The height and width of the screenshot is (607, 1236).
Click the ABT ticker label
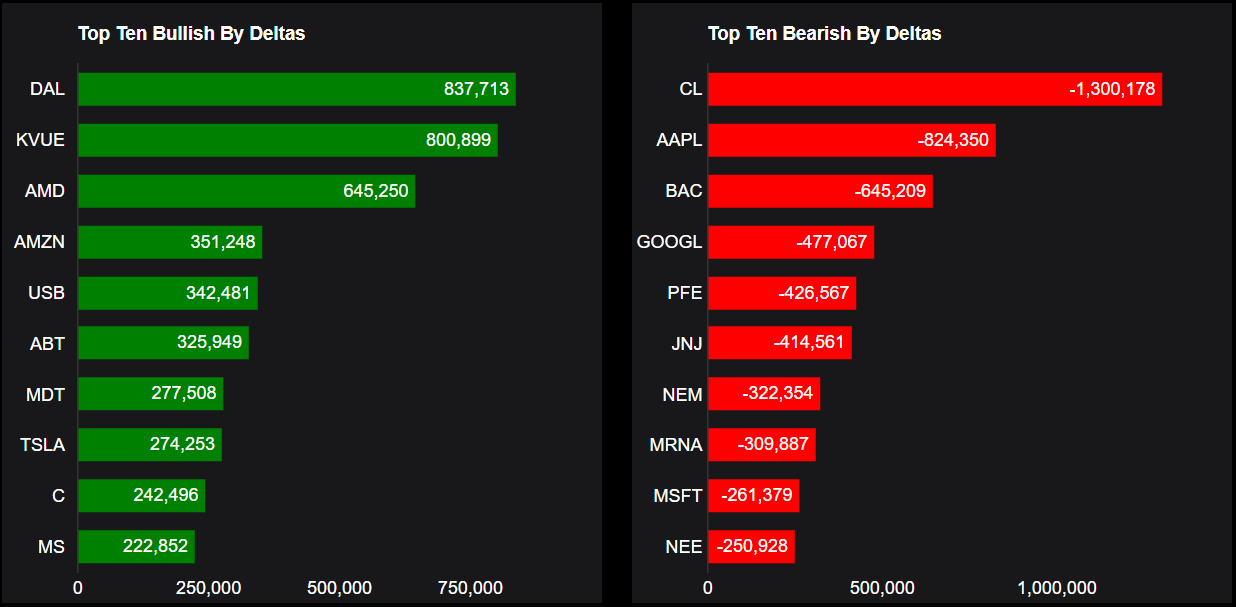(x=47, y=344)
